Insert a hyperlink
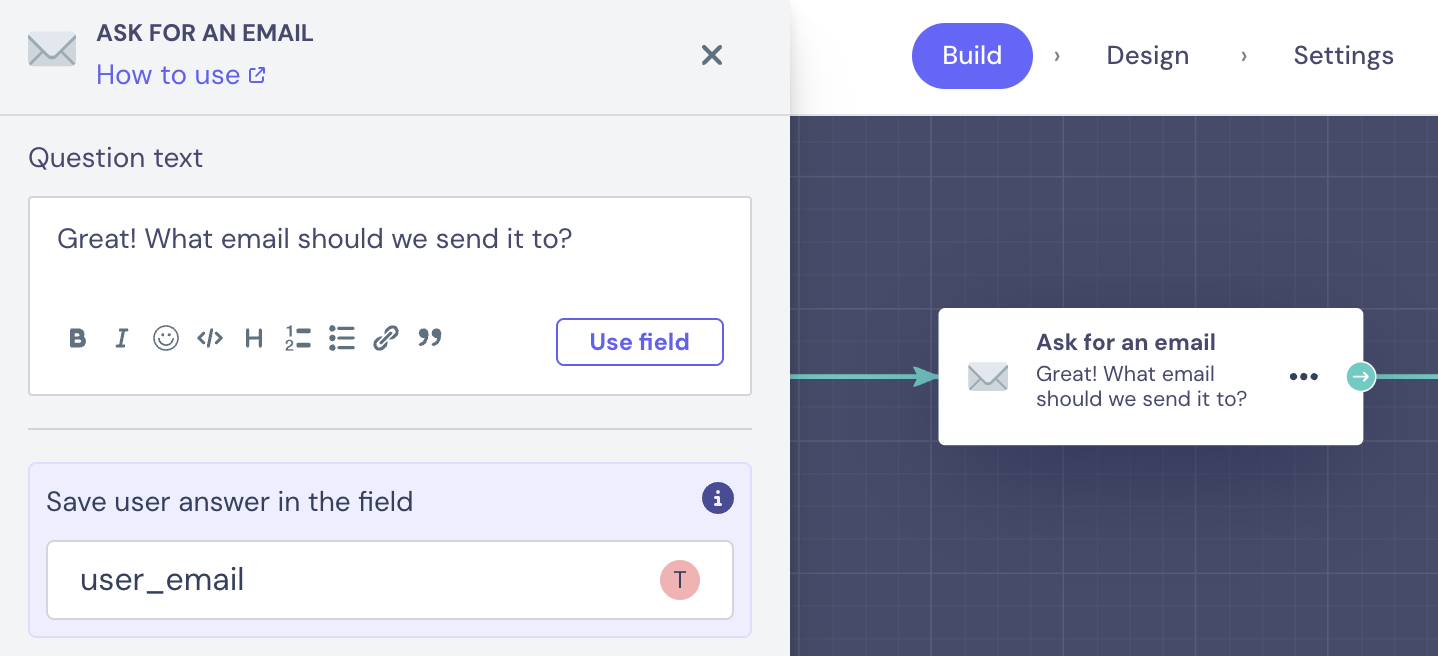The width and height of the screenshot is (1438, 656). pos(386,339)
